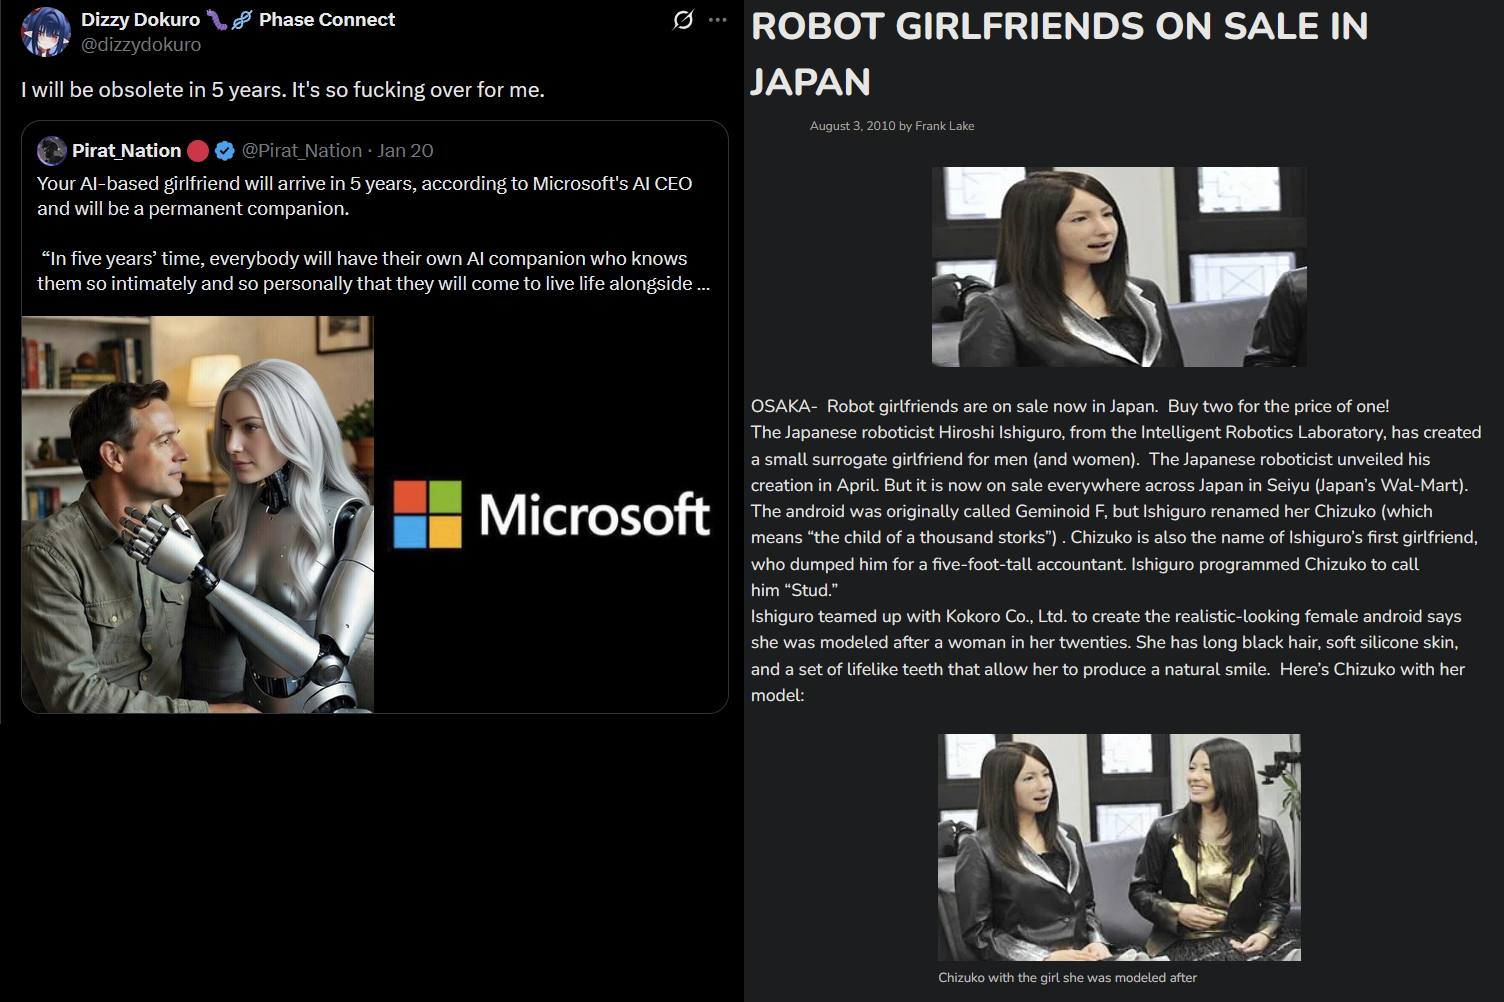
Task: Click Pirat_Nation's small avatar in the quoted tweet
Action: point(52,151)
